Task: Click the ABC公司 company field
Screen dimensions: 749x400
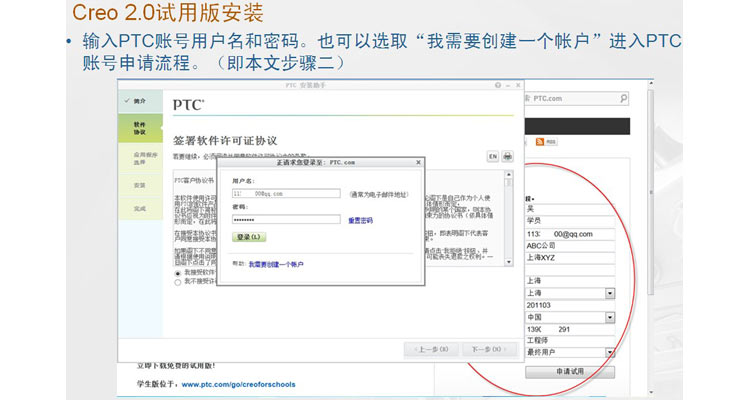Action: click(x=570, y=246)
